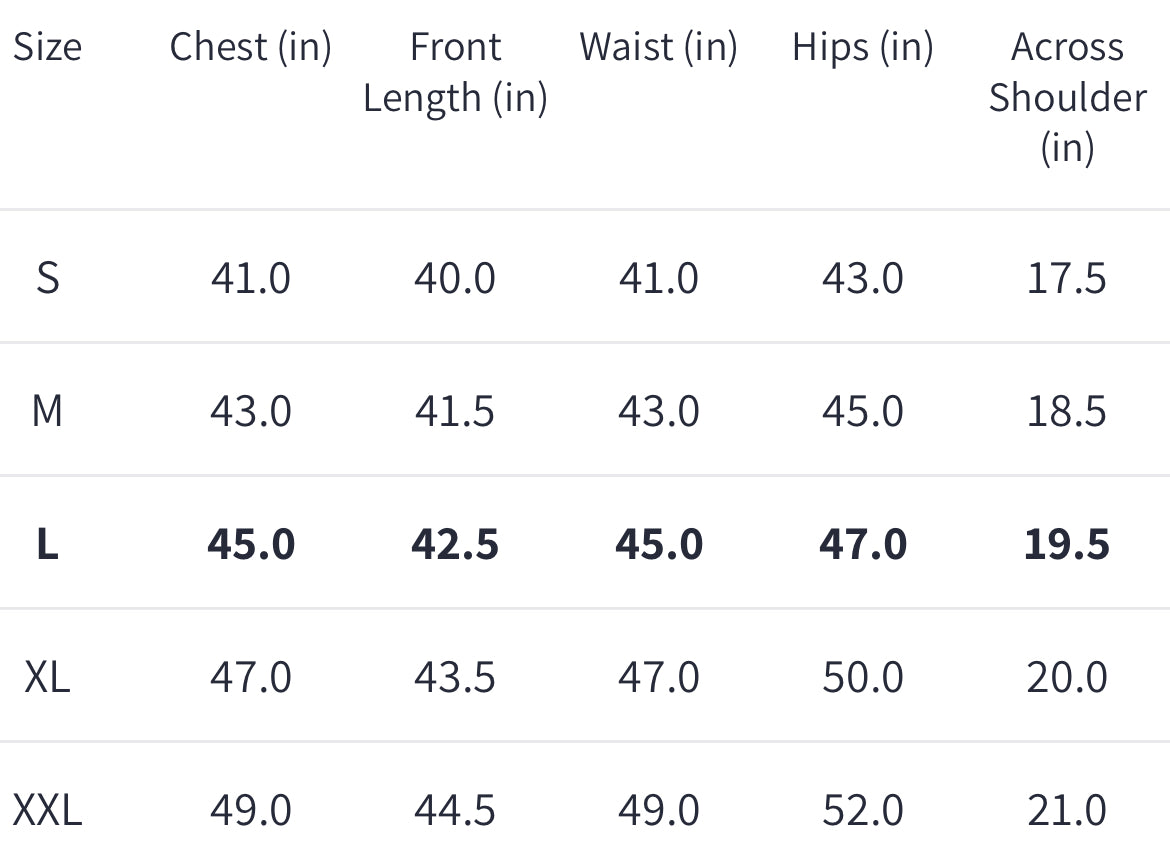Click the Across Shoulder (in) header
The height and width of the screenshot is (864, 1170).
pos(1067,97)
